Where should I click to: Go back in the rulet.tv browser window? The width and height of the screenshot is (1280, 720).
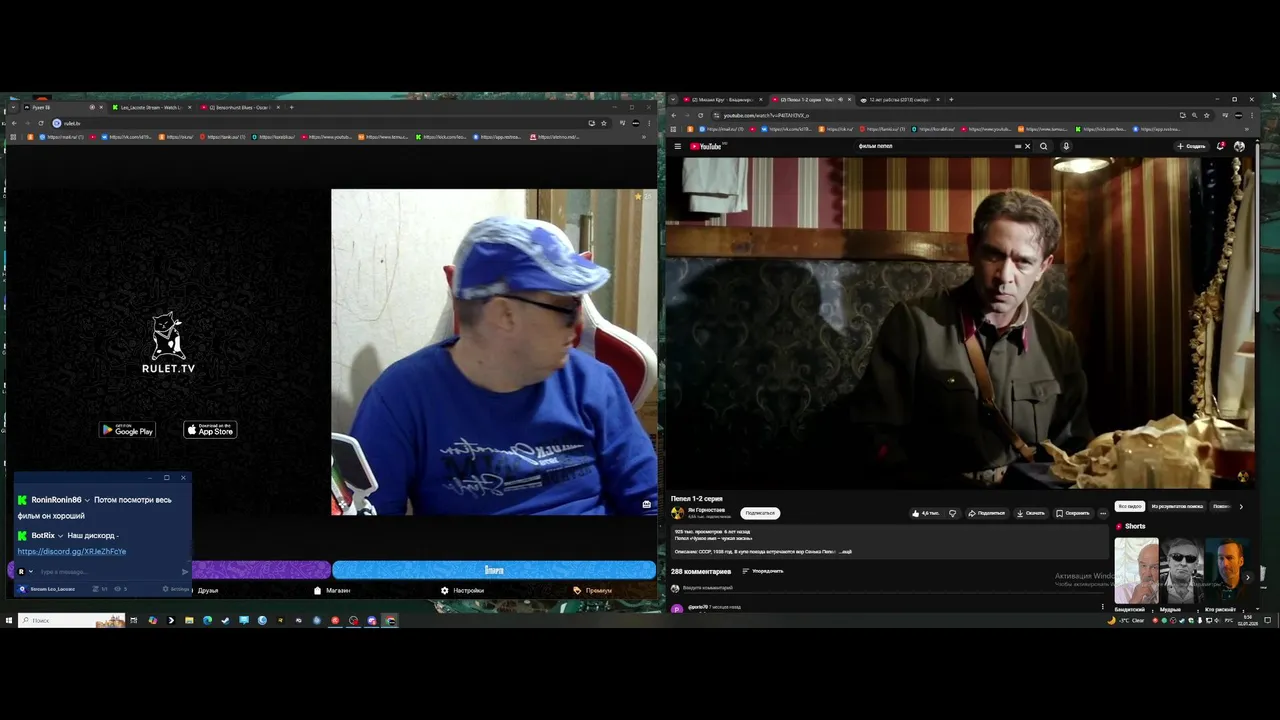coord(14,123)
